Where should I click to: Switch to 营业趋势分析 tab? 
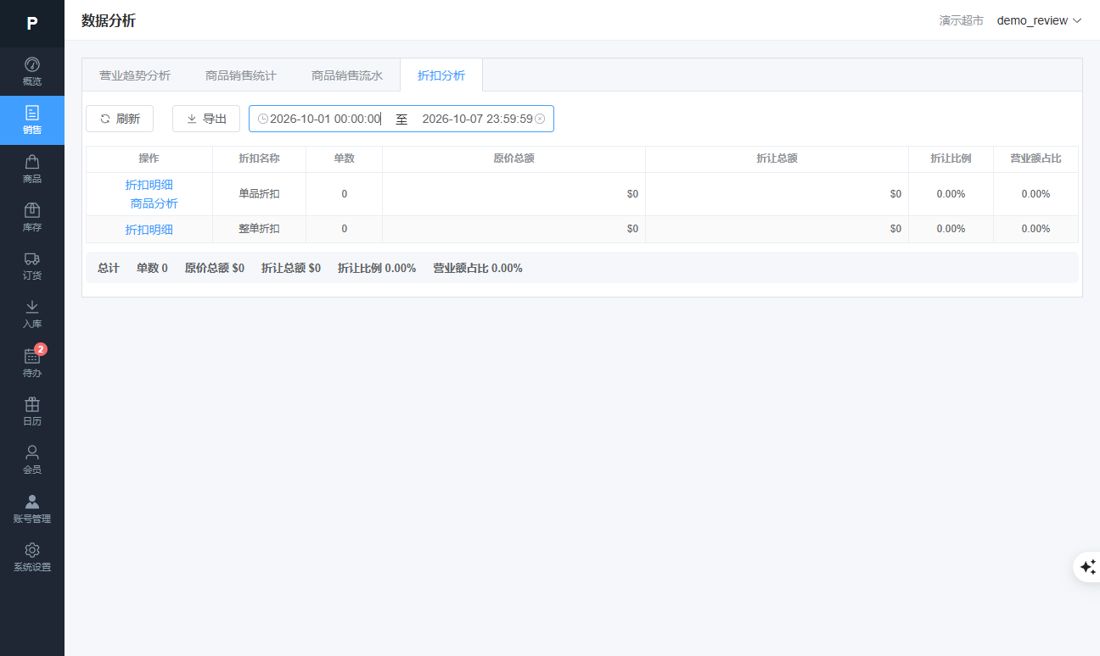pyautogui.click(x=135, y=75)
